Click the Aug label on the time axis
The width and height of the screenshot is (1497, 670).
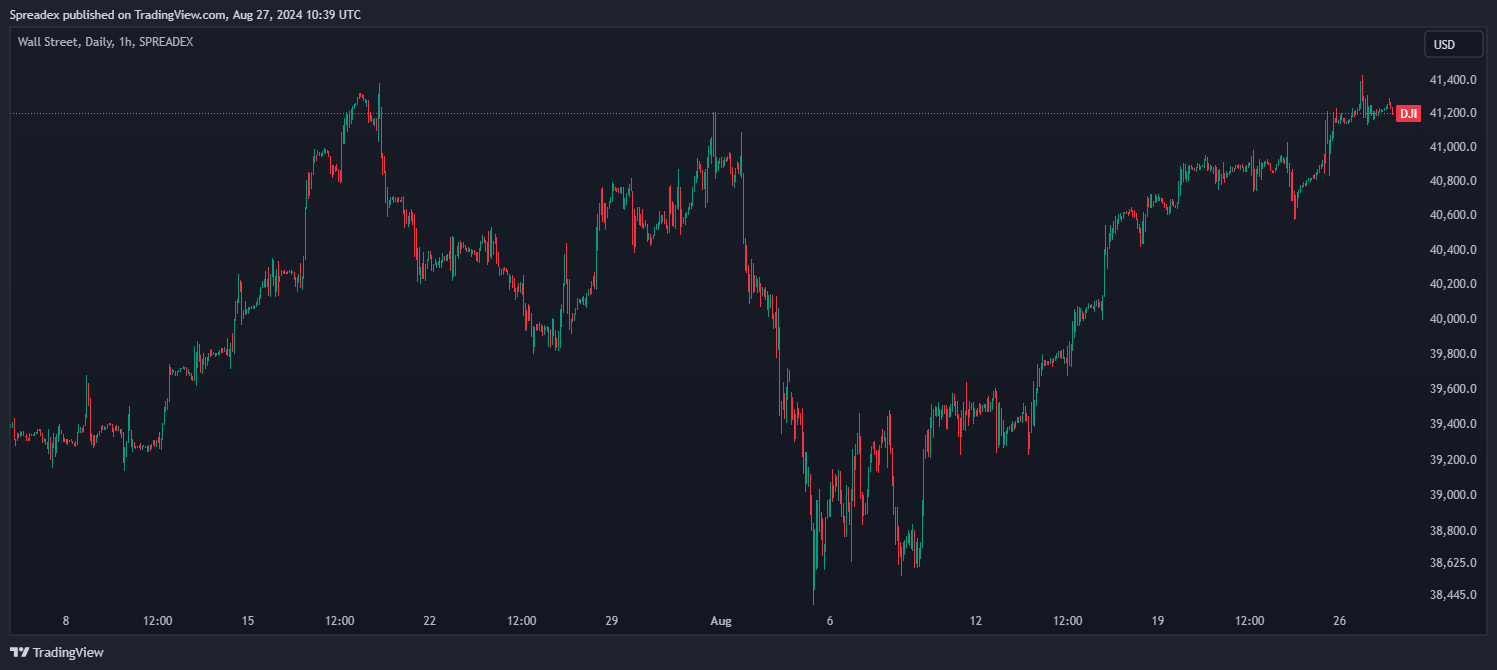(x=721, y=621)
